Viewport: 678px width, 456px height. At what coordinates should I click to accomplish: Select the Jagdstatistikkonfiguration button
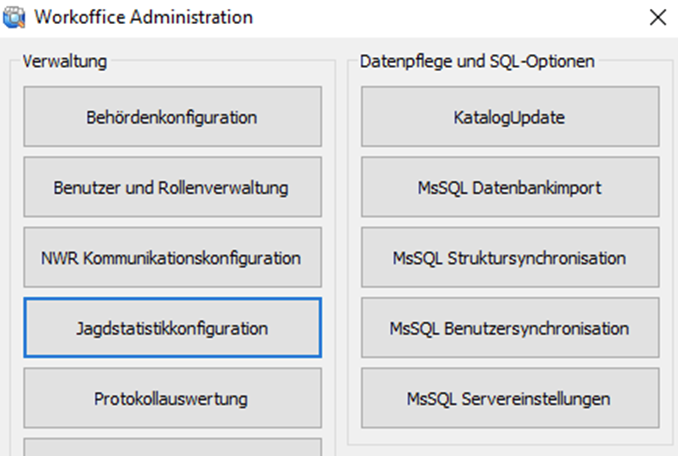(172, 327)
